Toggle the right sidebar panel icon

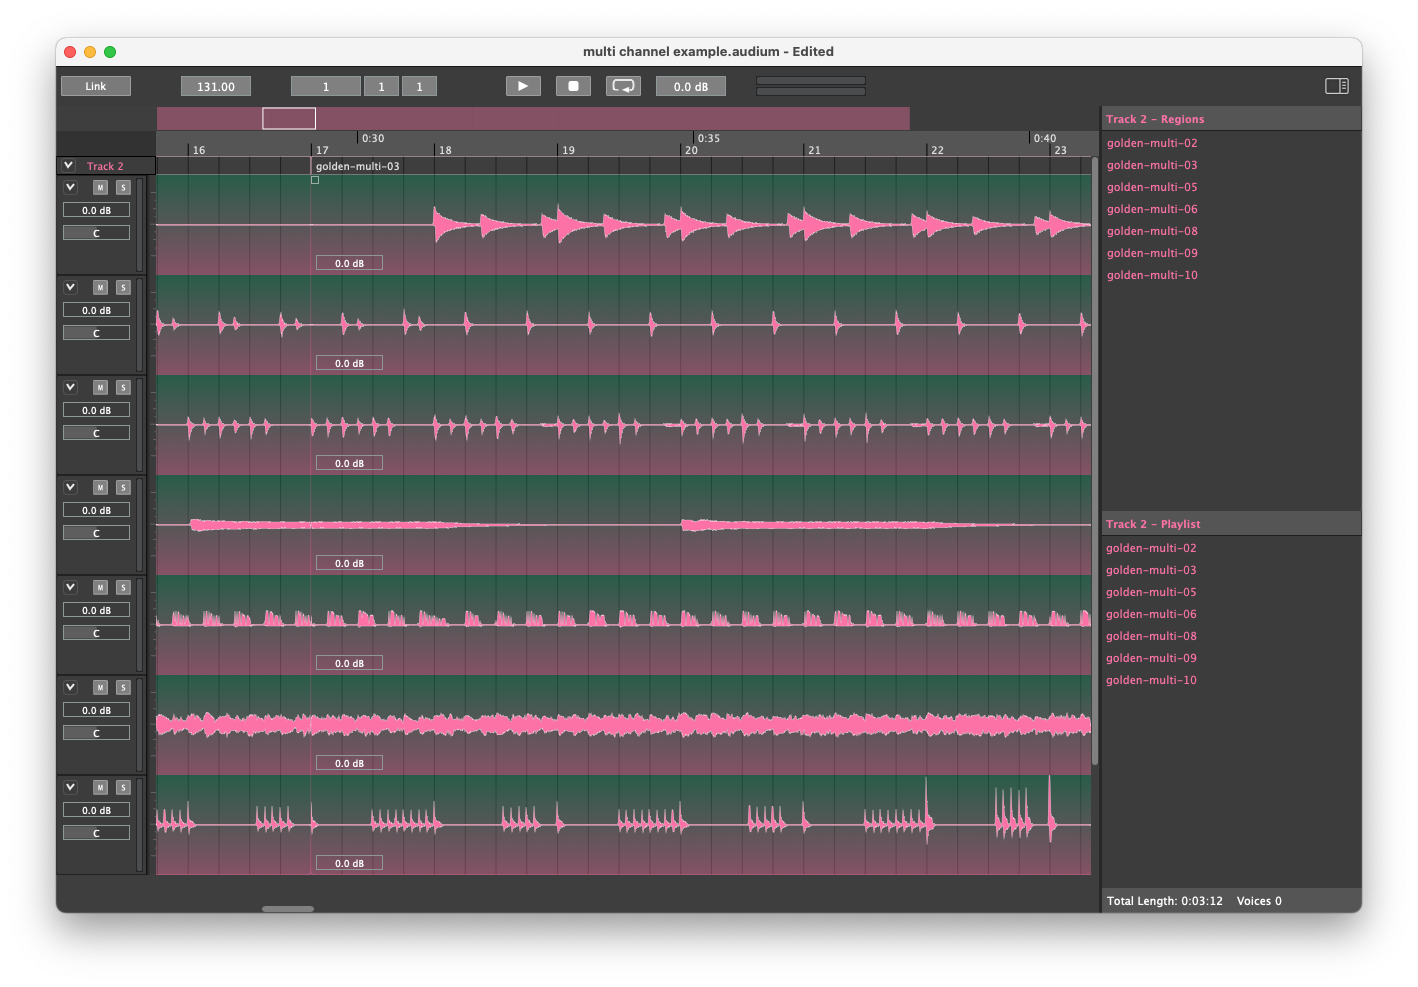(x=1336, y=86)
